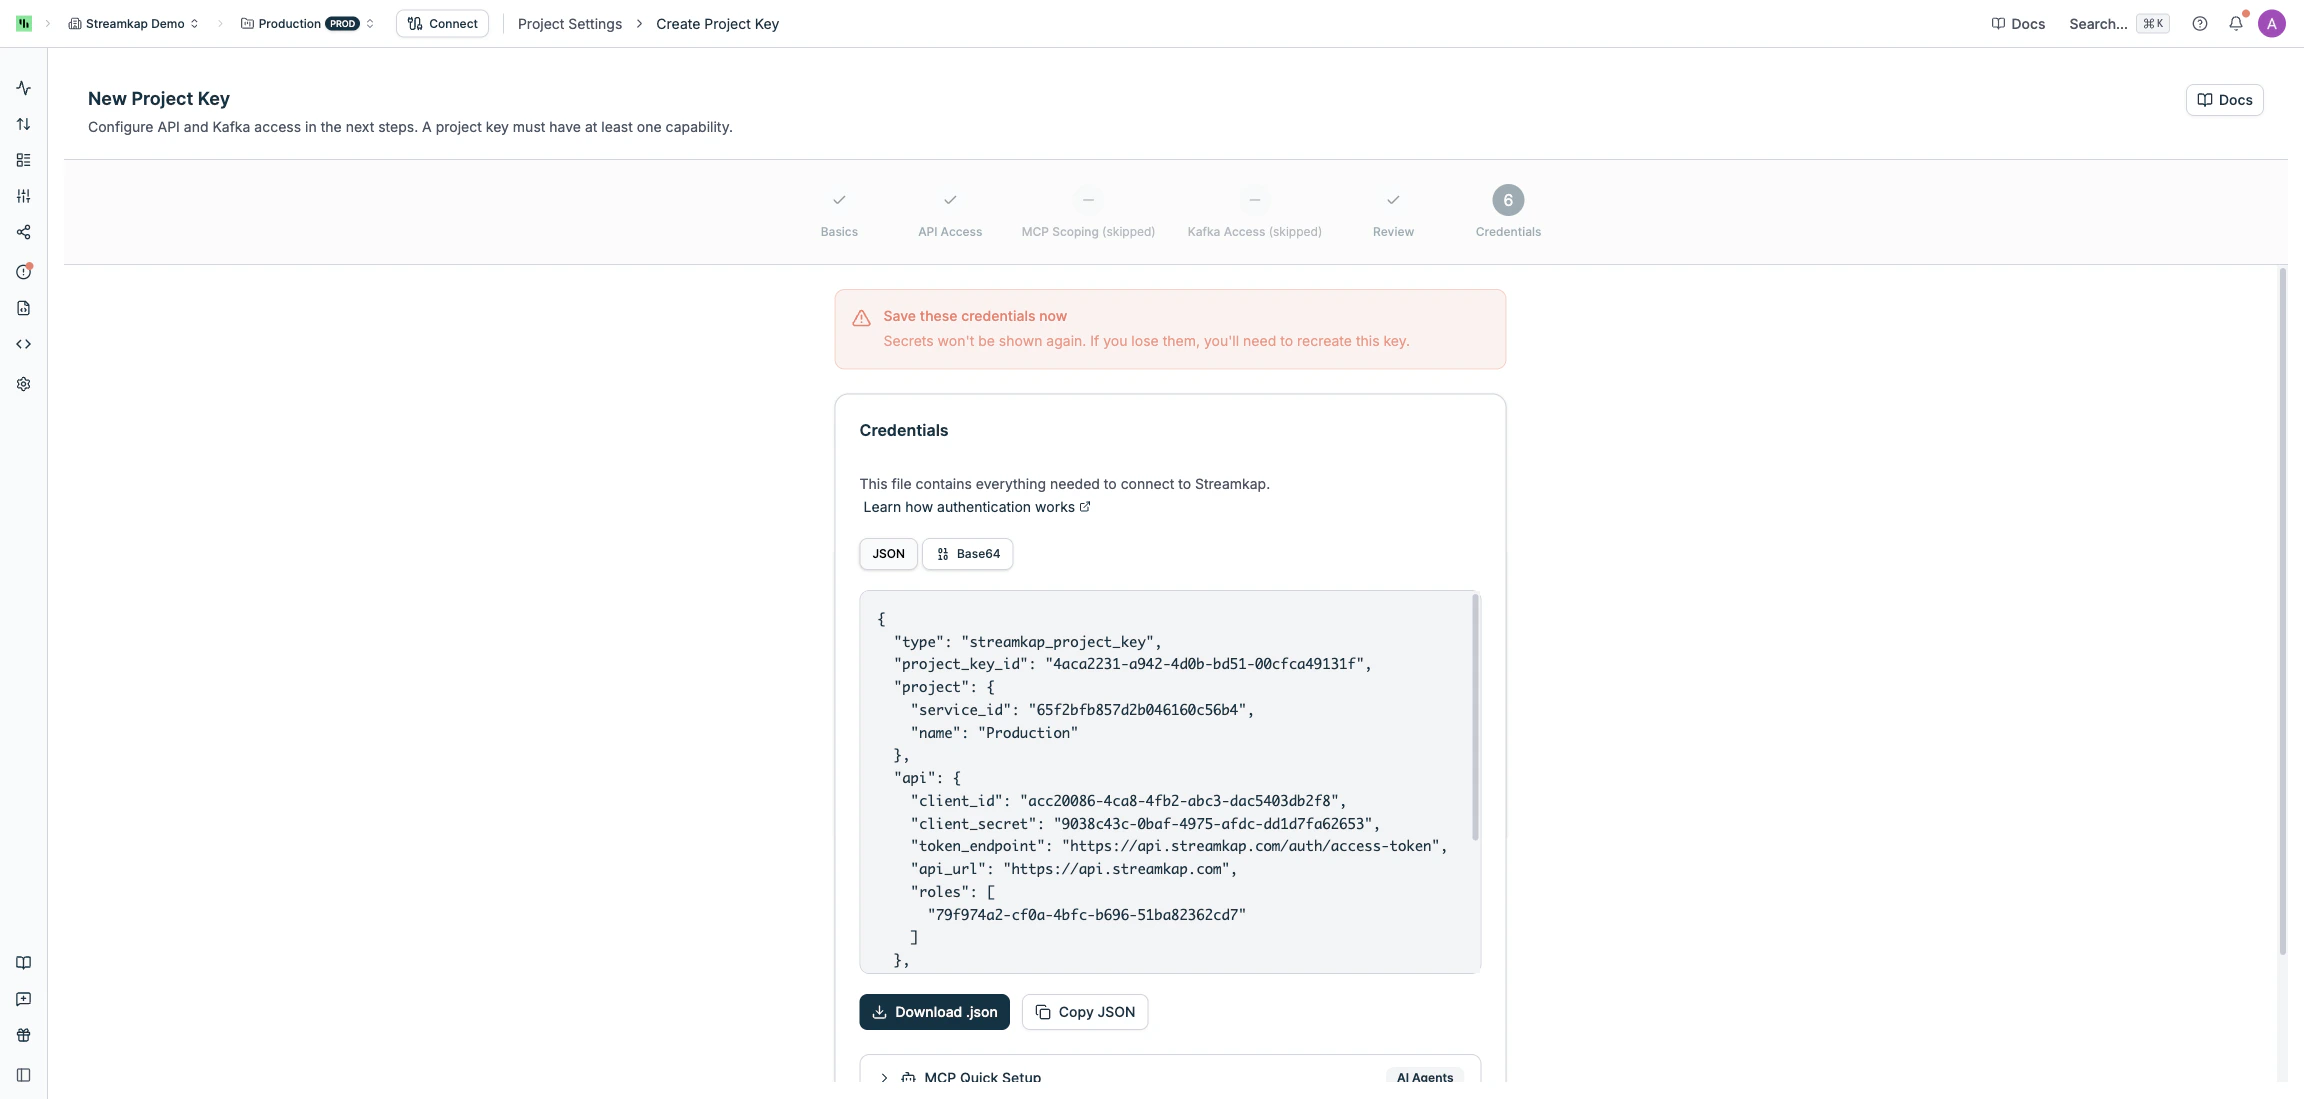The width and height of the screenshot is (2304, 1099).
Task: Open the alerts icon with red dot
Action: tap(23, 272)
